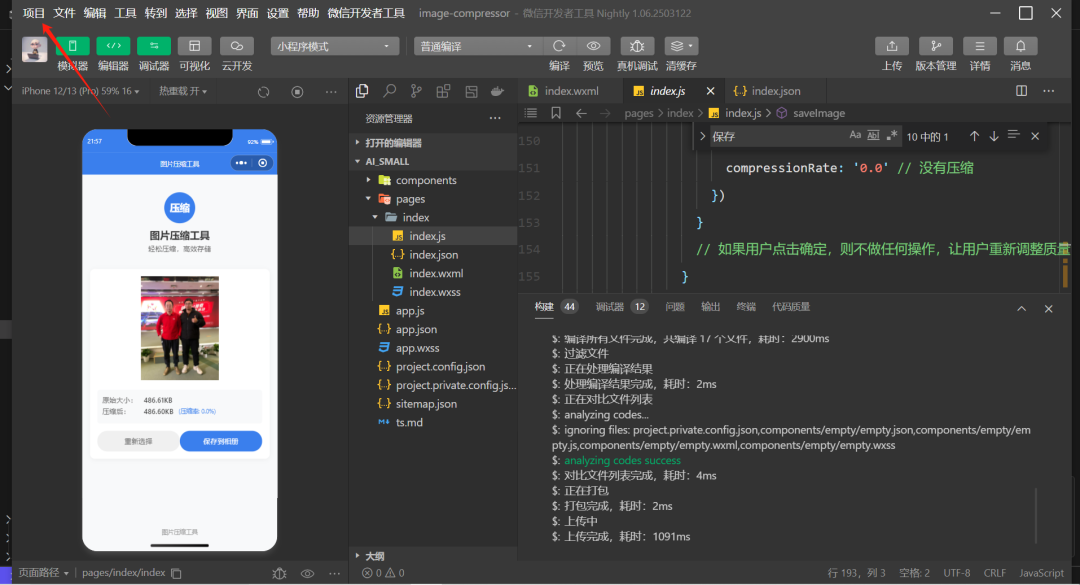Viewport: 1080px width, 585px height.
Task: Click the user avatar in the toolbar
Action: tap(34, 50)
